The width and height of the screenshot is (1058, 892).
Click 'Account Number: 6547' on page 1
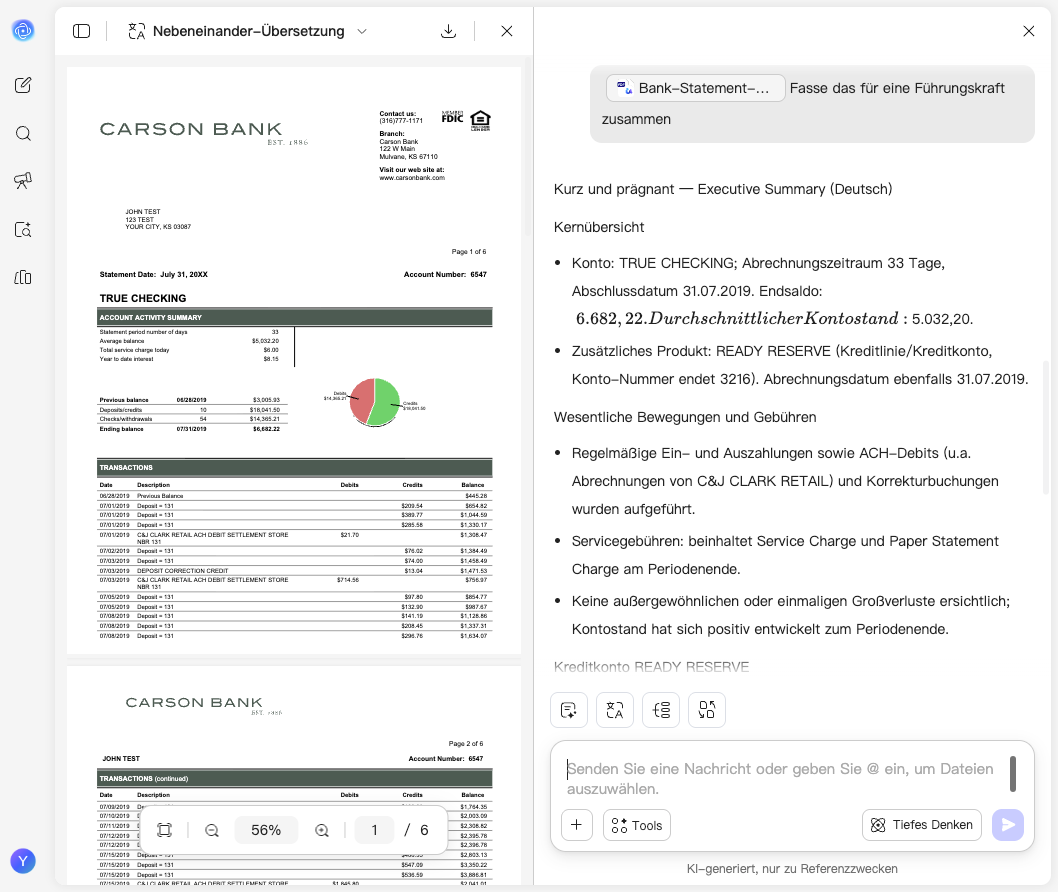[x=445, y=275]
